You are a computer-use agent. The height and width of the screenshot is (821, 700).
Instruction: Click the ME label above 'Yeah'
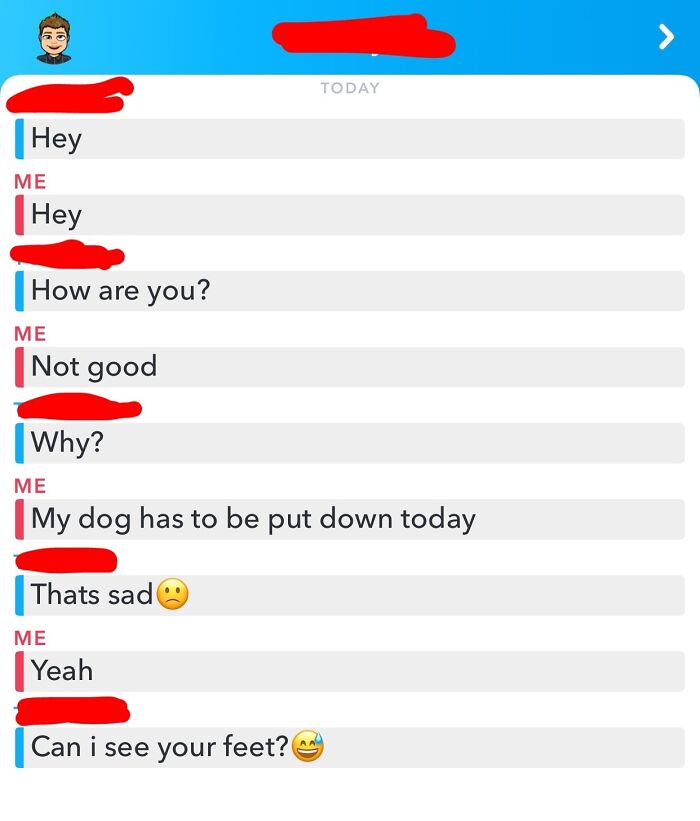(x=30, y=638)
